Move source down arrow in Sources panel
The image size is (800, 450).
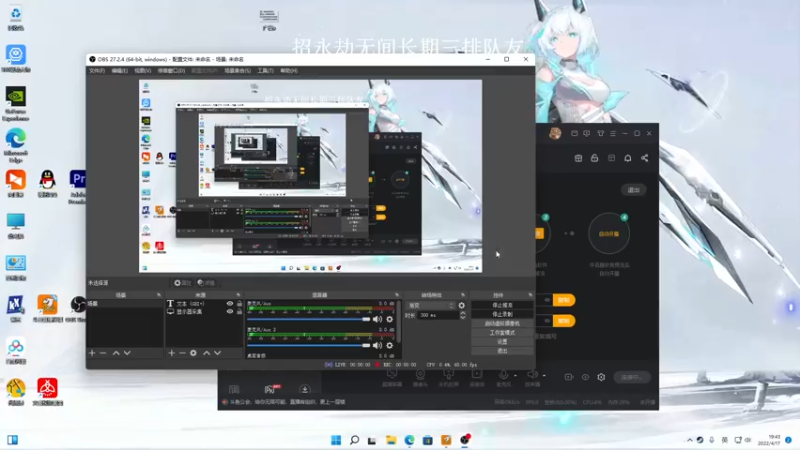point(217,353)
